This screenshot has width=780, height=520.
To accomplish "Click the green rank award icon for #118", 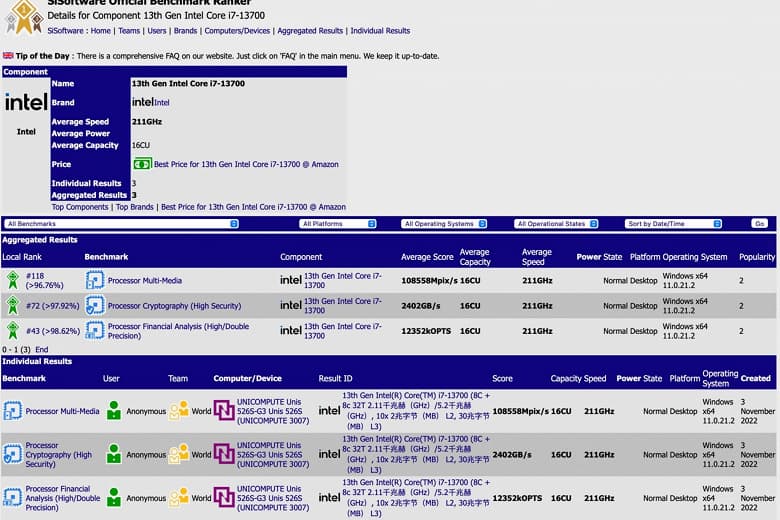I will point(12,280).
